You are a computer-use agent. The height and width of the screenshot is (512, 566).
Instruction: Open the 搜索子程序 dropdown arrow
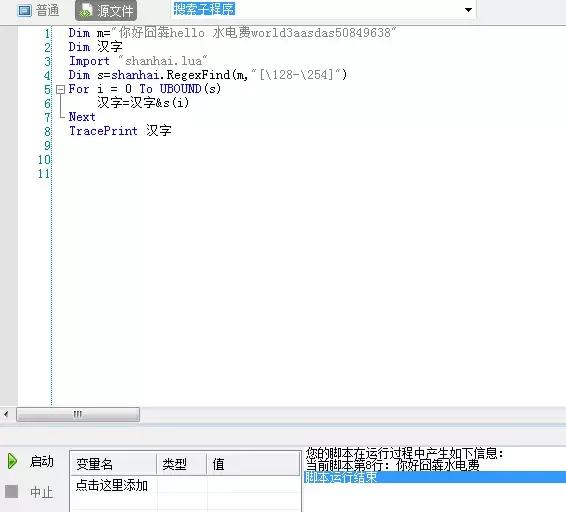click(x=468, y=10)
